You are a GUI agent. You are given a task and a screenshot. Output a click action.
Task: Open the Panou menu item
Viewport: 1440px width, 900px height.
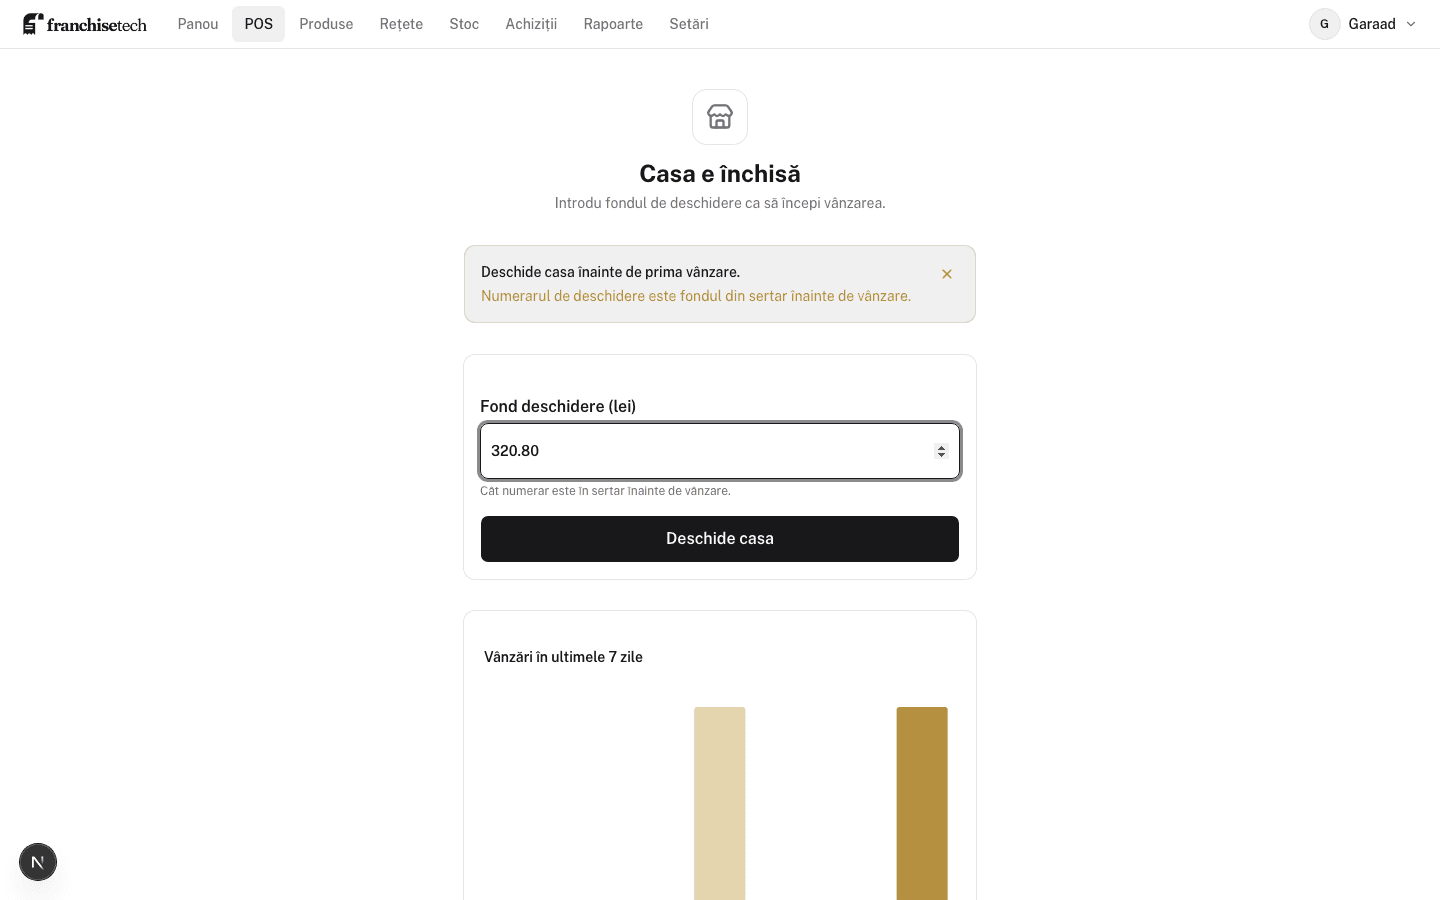198,24
